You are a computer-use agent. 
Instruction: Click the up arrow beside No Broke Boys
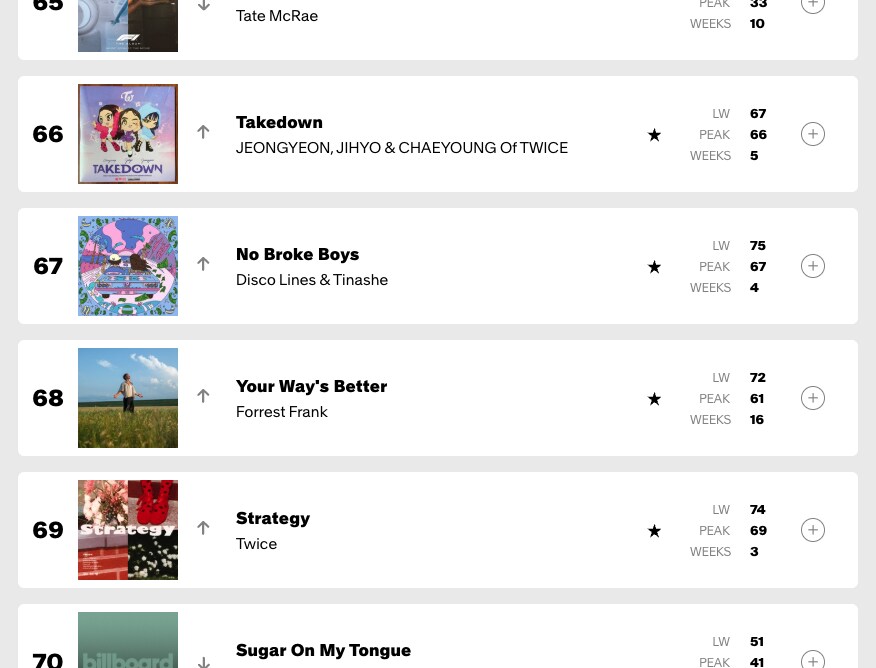point(203,264)
